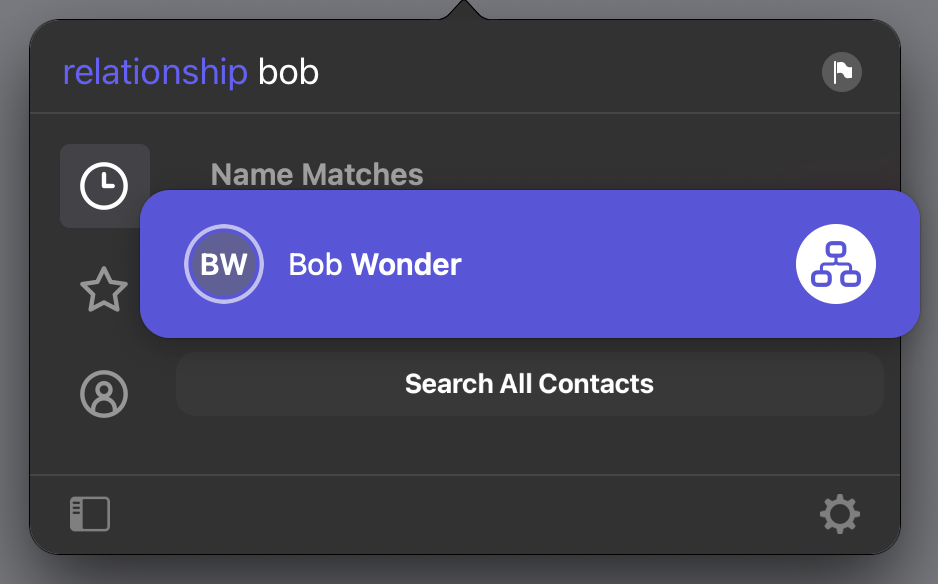938x584 pixels.
Task: Click the Name Matches section header
Action: click(316, 175)
